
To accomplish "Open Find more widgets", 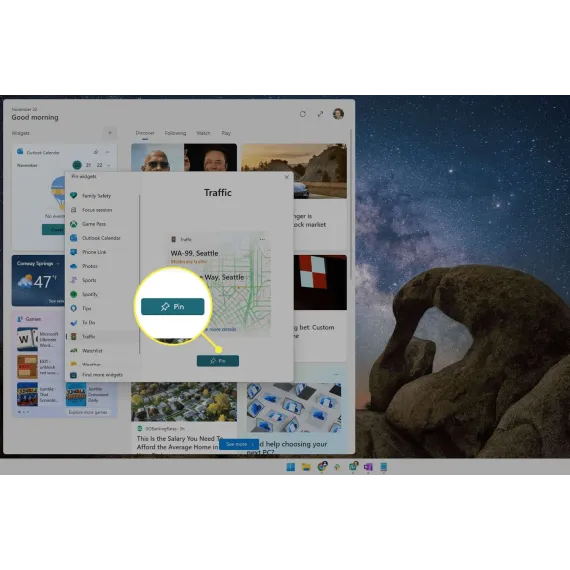I will pos(103,375).
